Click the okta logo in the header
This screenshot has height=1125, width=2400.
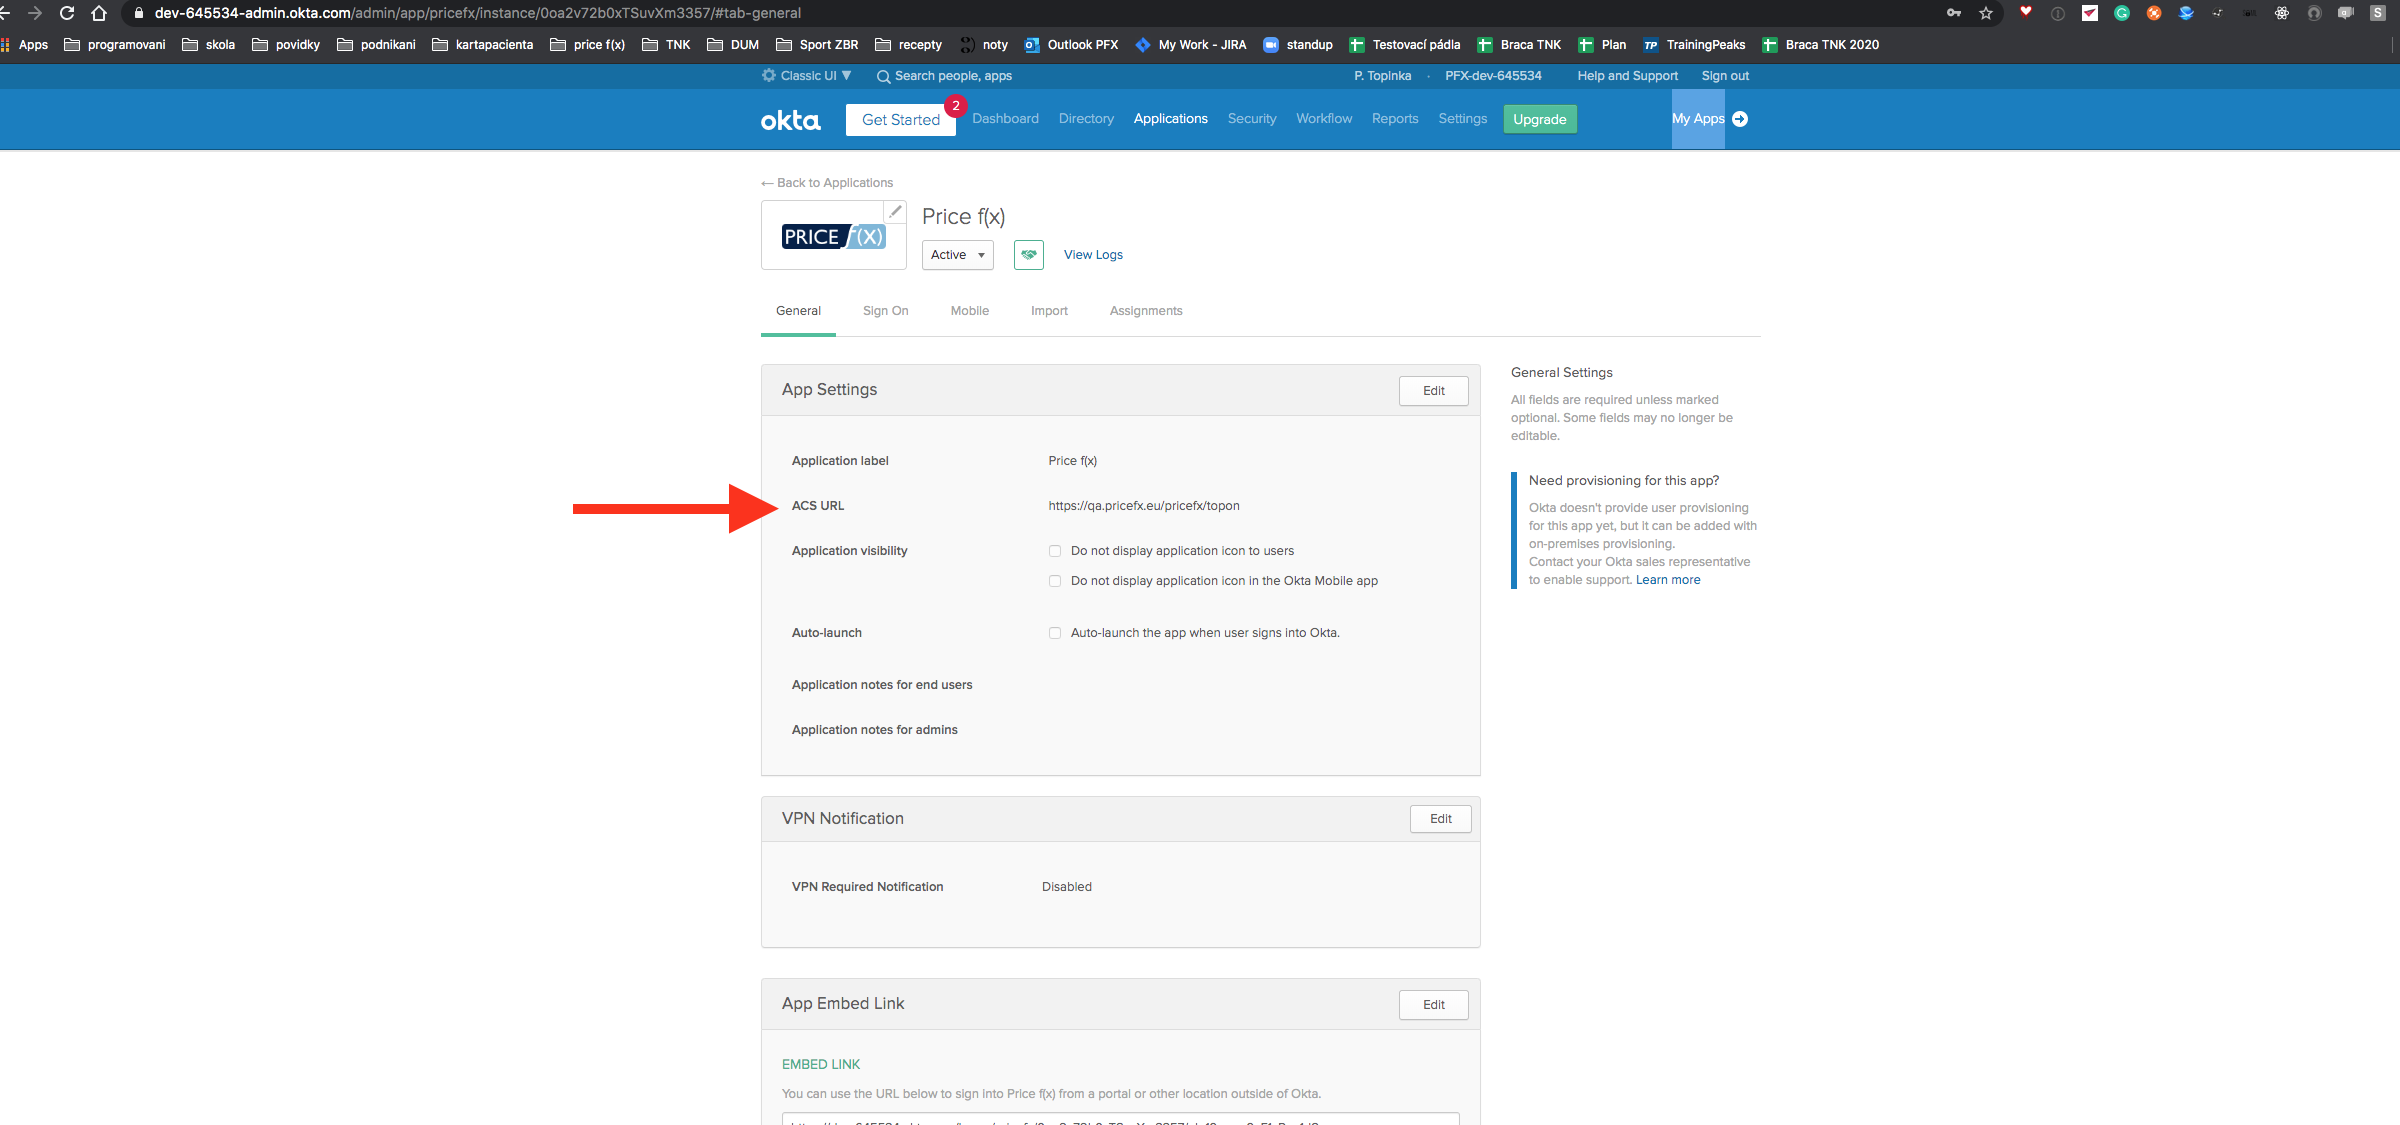coord(790,120)
